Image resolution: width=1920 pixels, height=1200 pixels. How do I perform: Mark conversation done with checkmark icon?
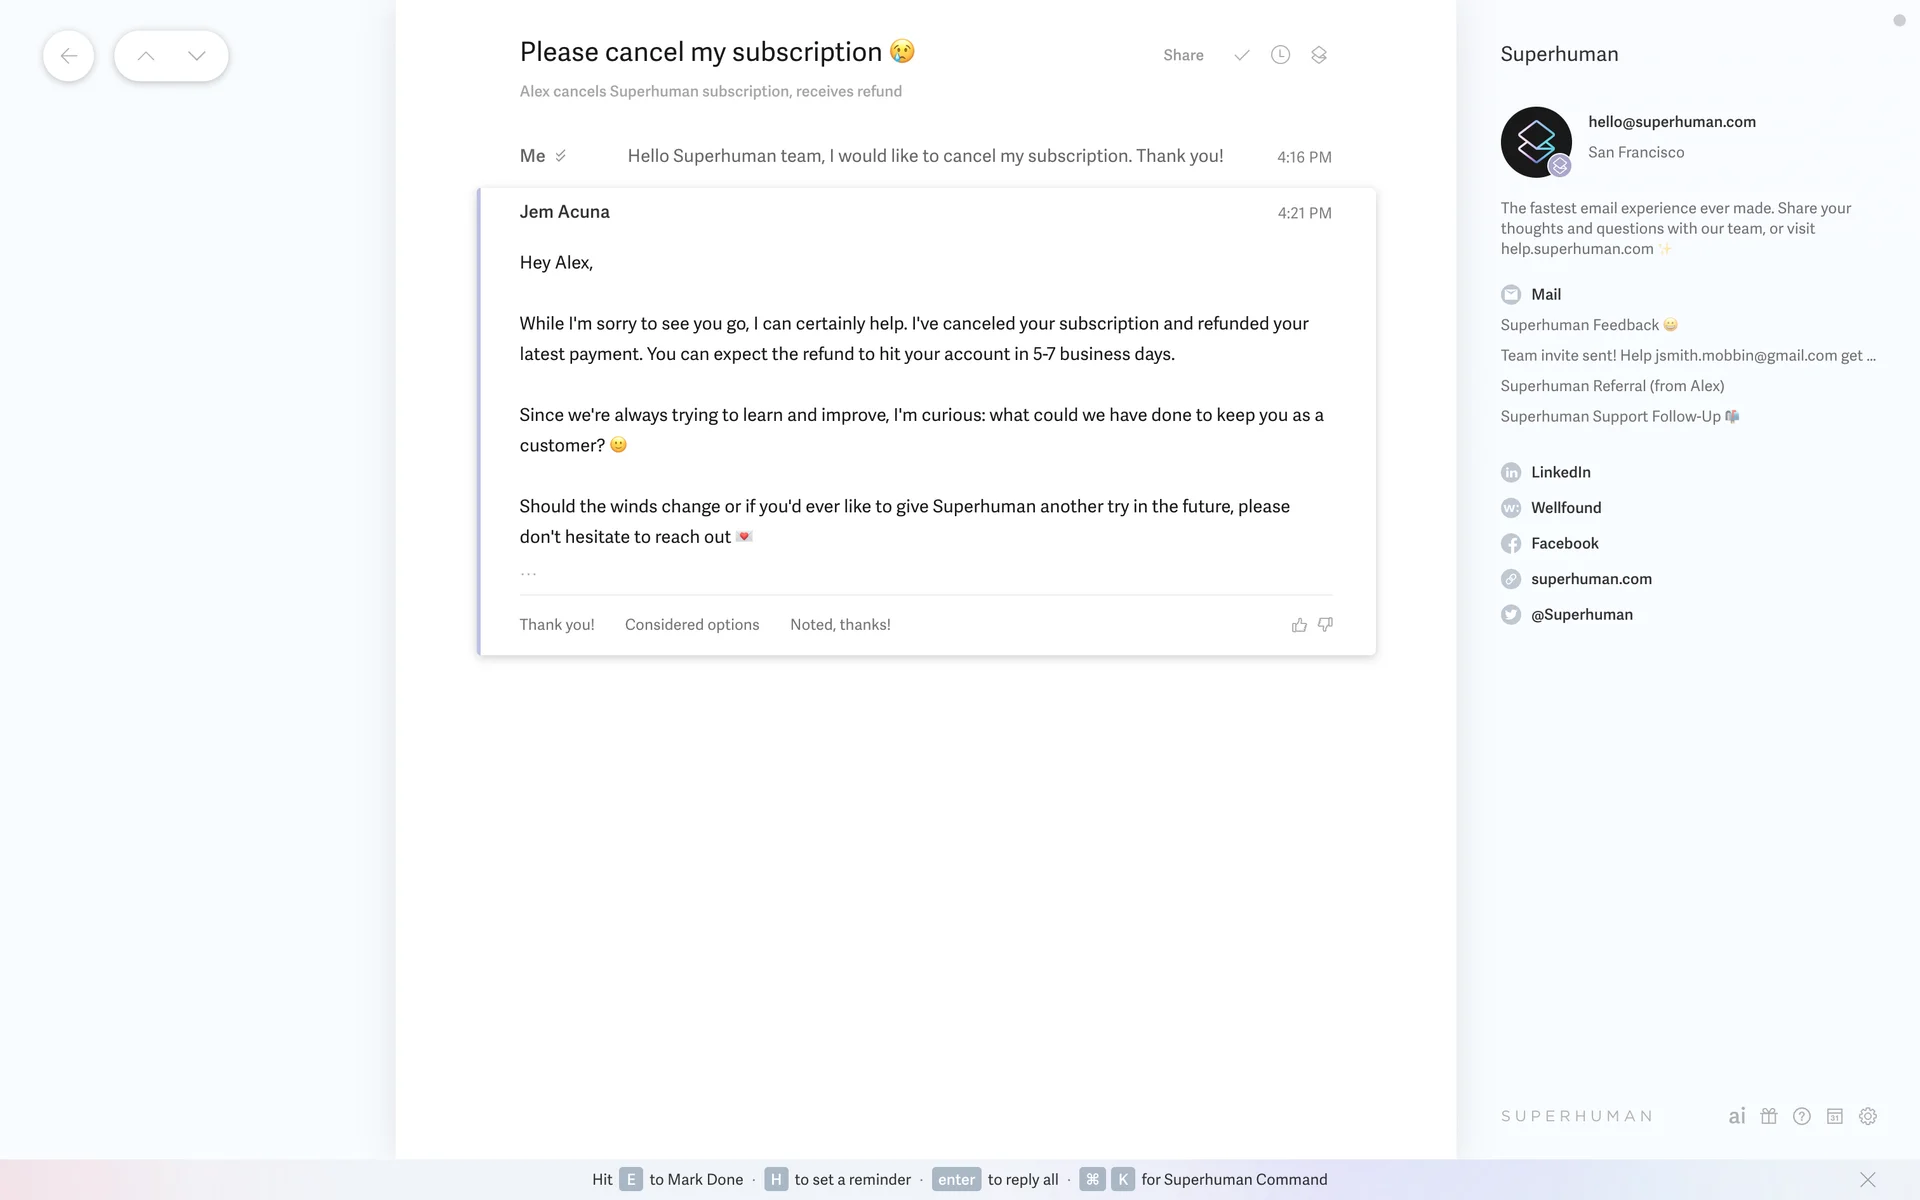(1241, 55)
